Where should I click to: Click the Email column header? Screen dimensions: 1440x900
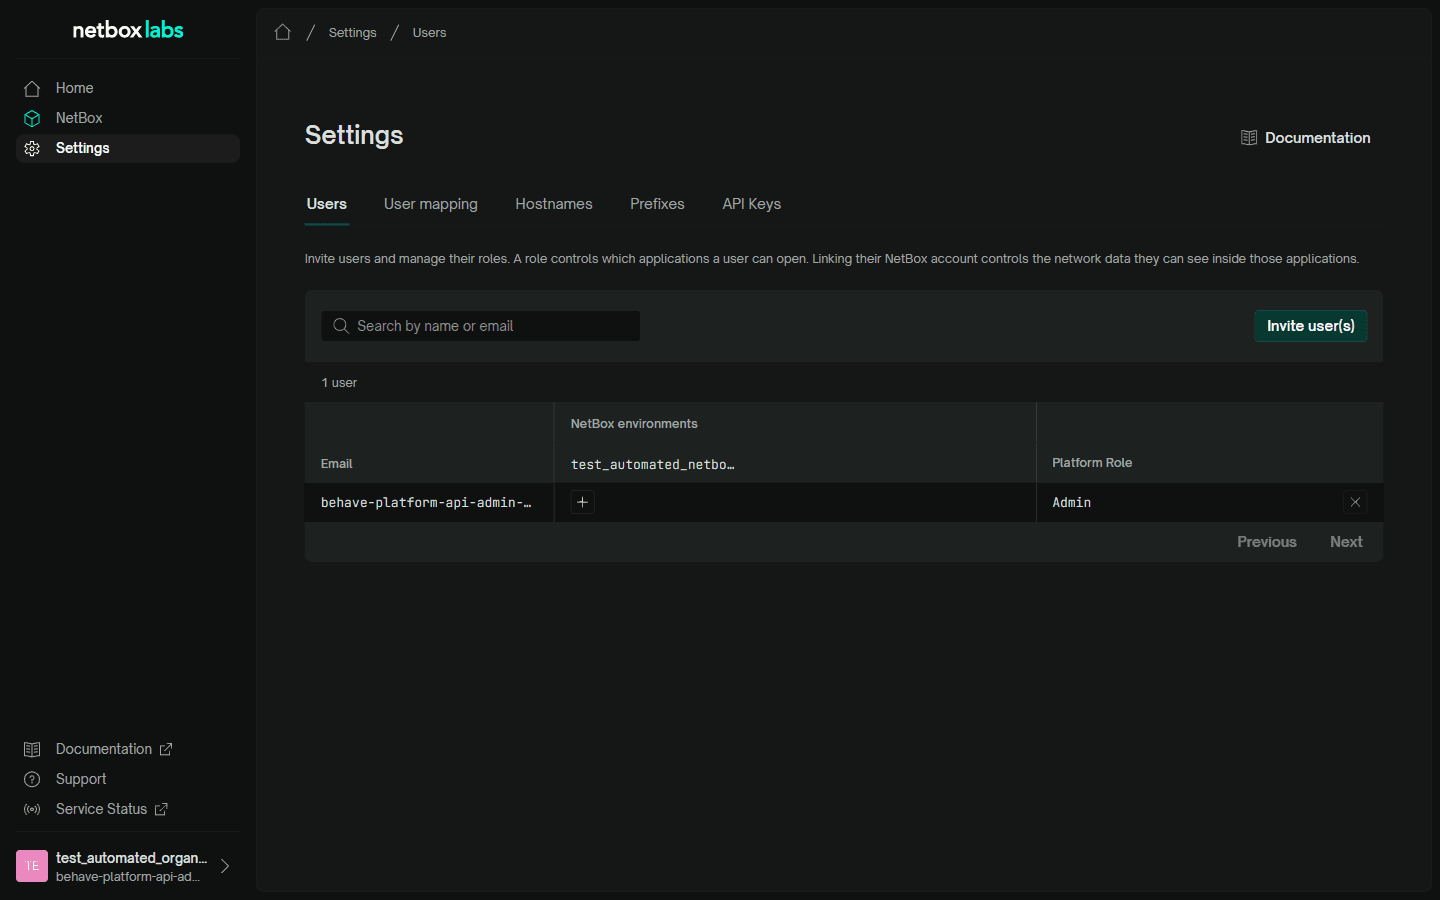(336, 464)
